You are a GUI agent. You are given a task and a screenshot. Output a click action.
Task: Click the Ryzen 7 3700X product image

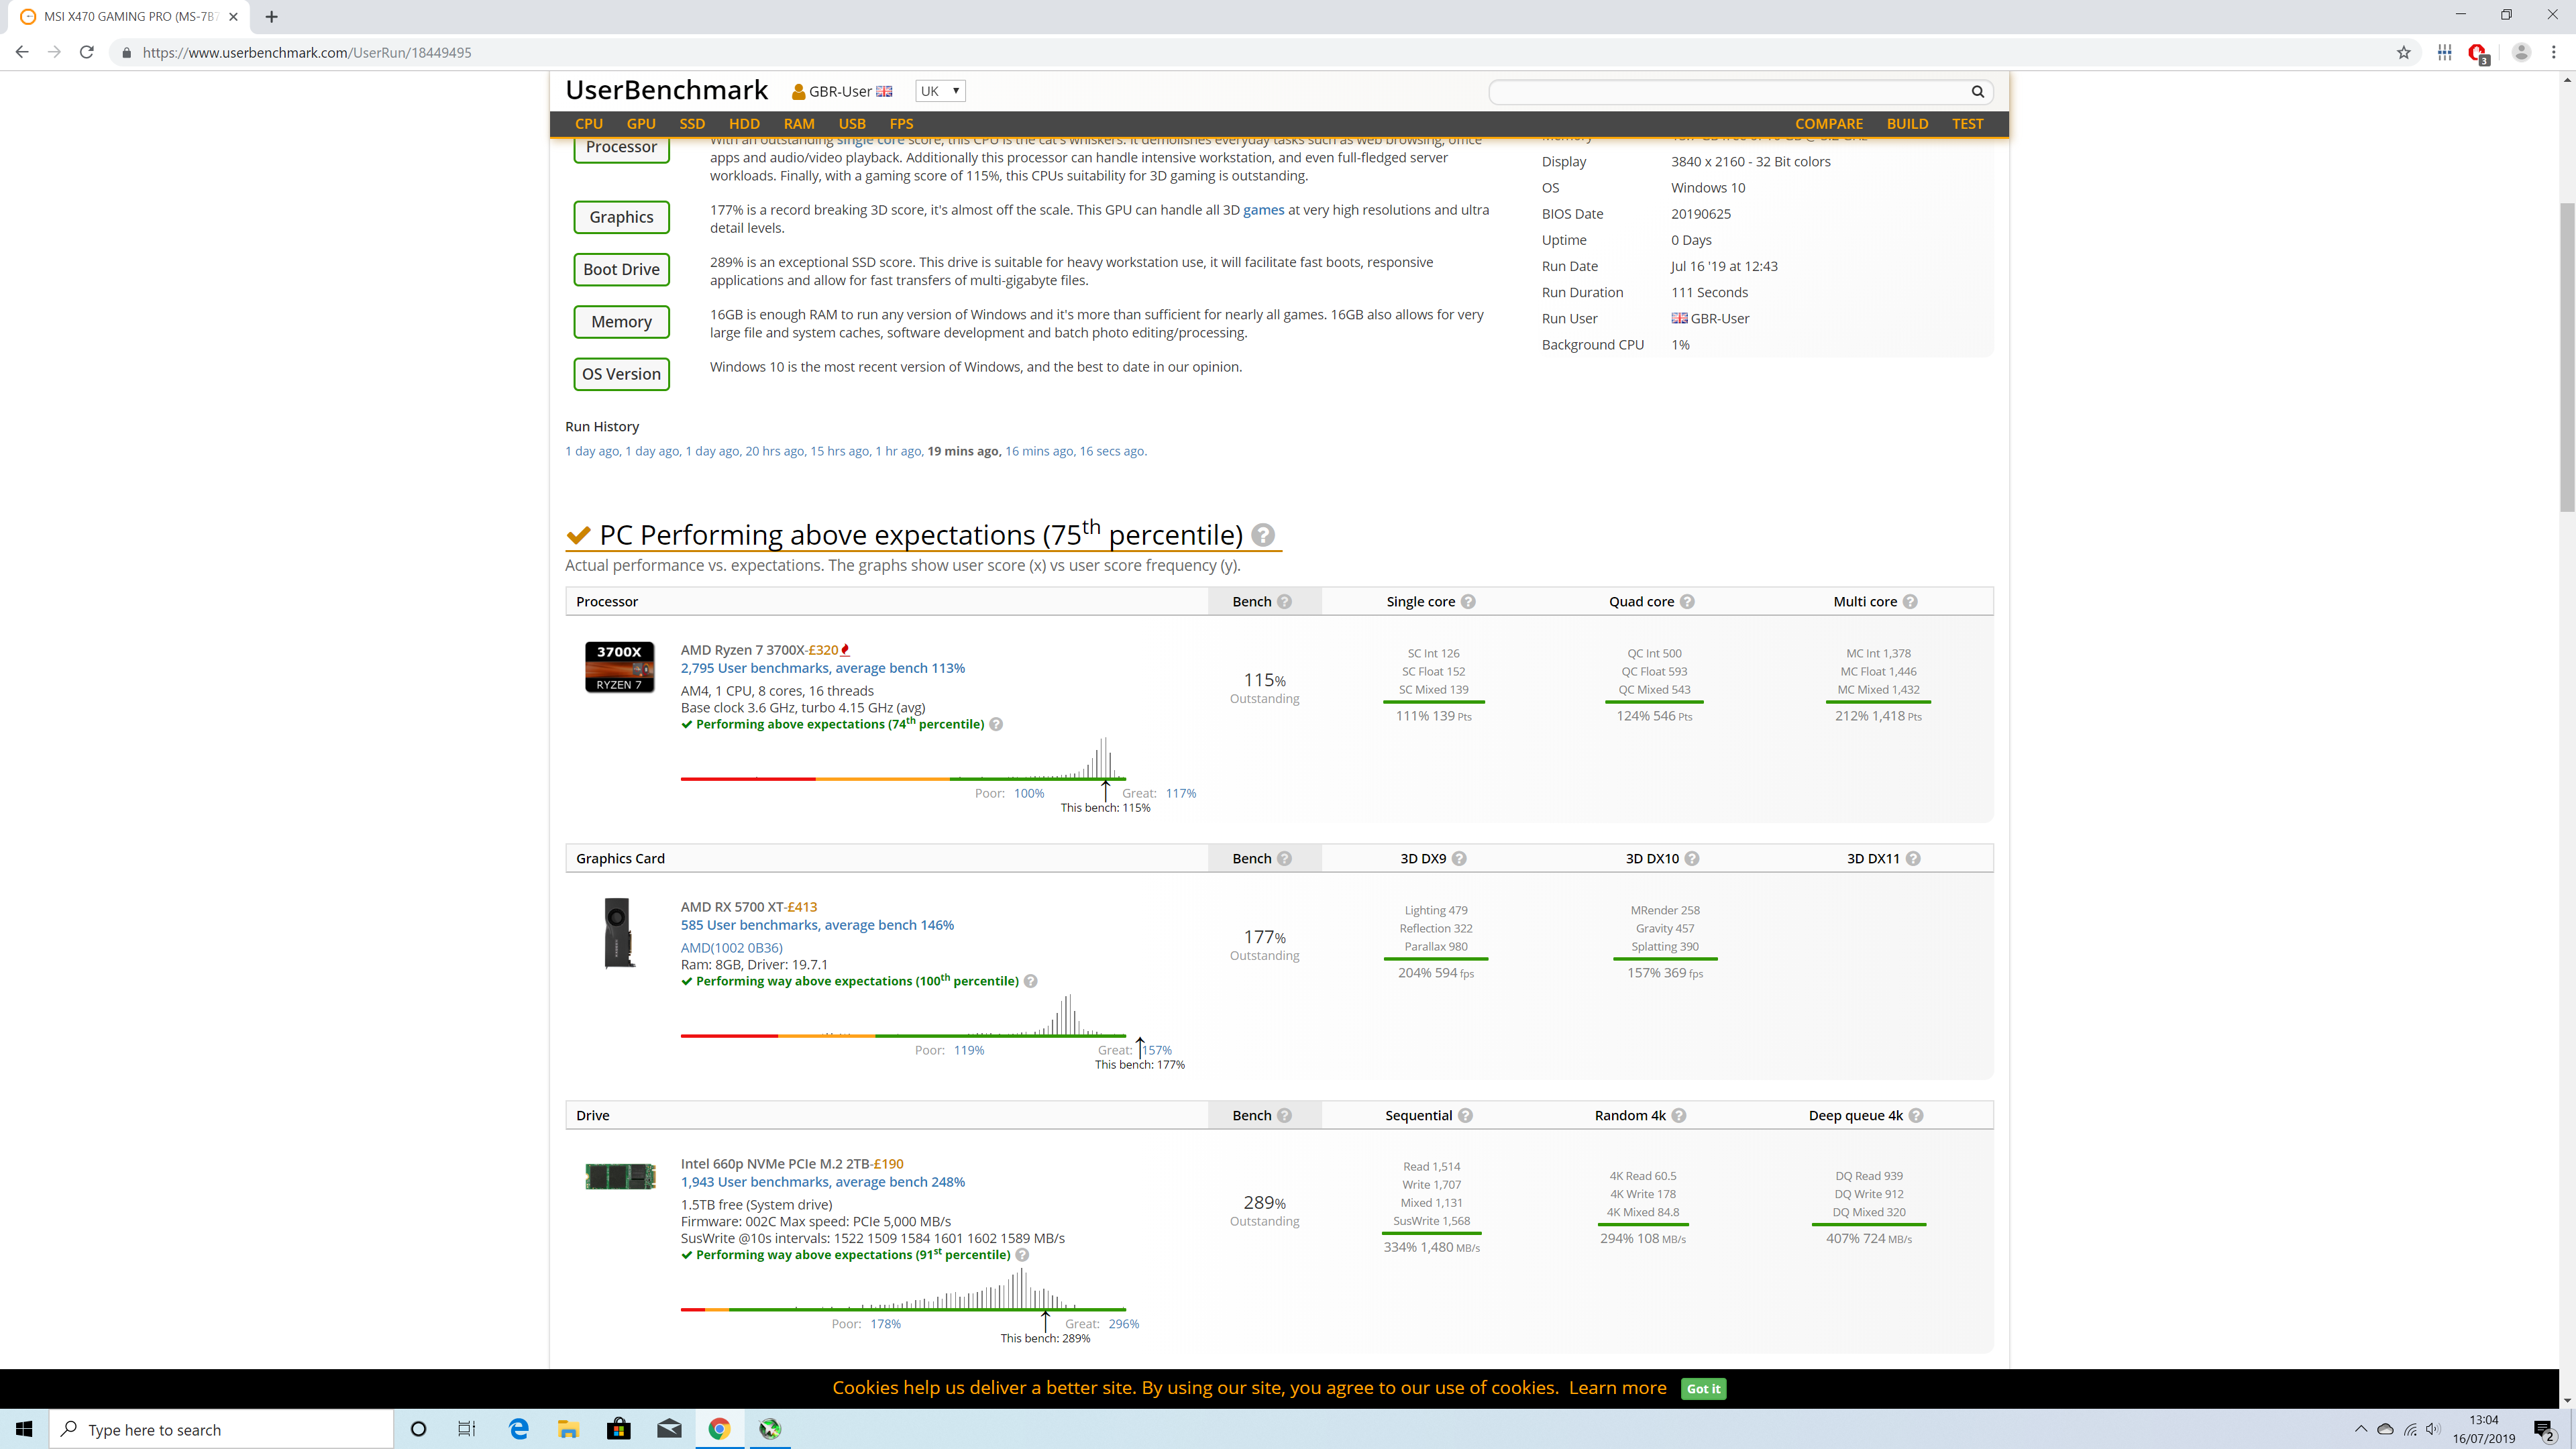[x=619, y=667]
